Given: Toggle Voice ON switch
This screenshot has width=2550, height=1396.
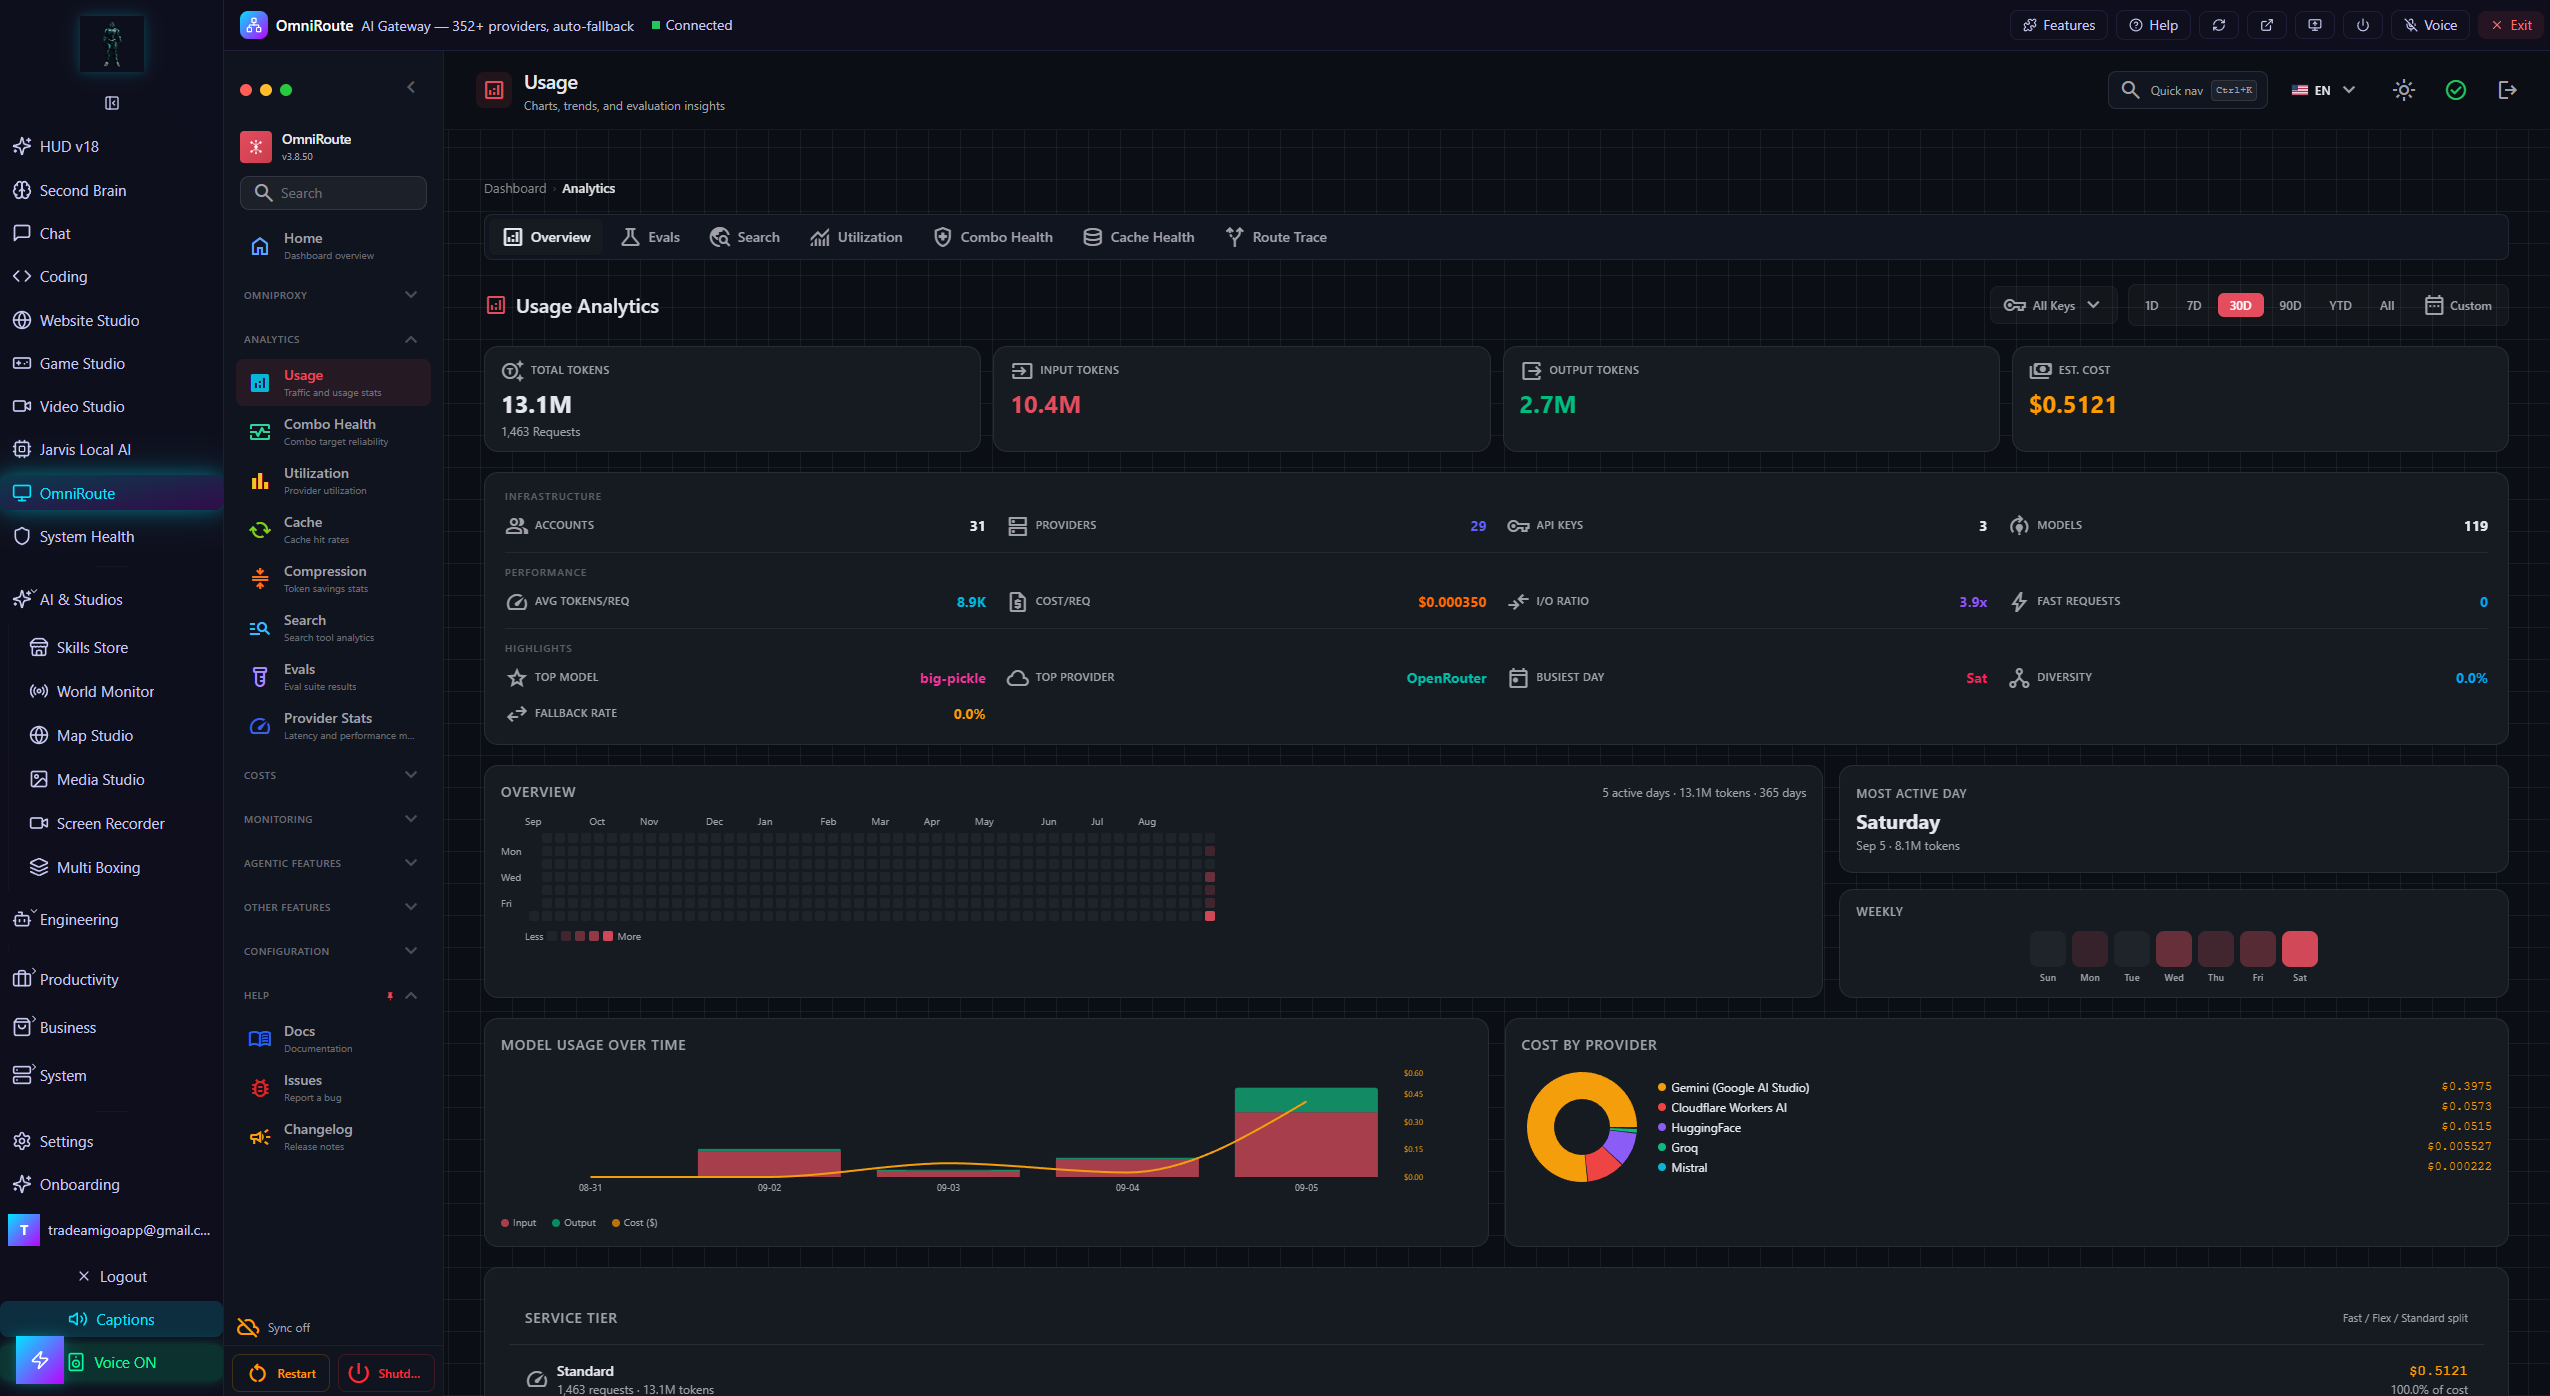Looking at the screenshot, I should click(x=112, y=1362).
